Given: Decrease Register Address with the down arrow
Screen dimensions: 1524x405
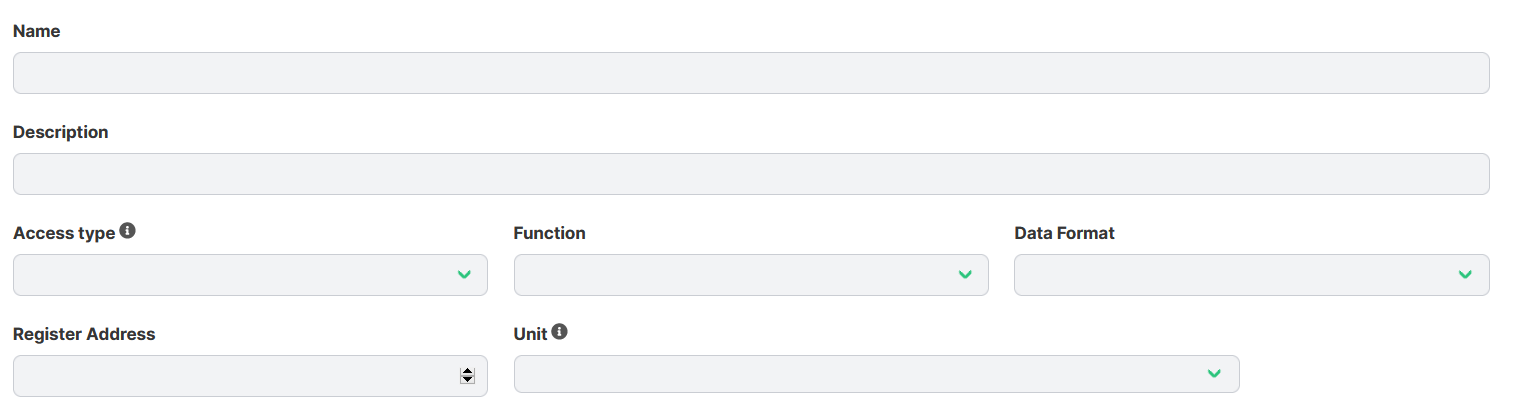Looking at the screenshot, I should point(467,380).
